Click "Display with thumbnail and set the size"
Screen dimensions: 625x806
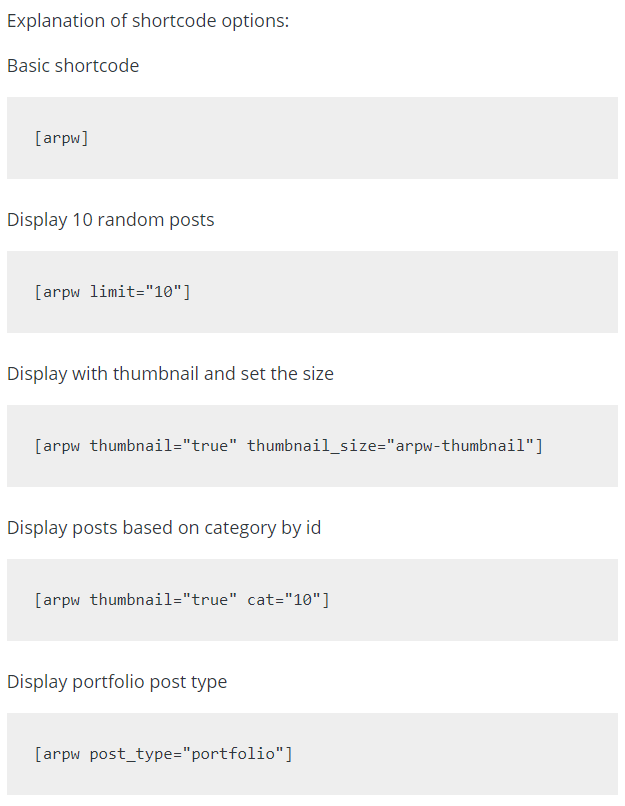170,374
